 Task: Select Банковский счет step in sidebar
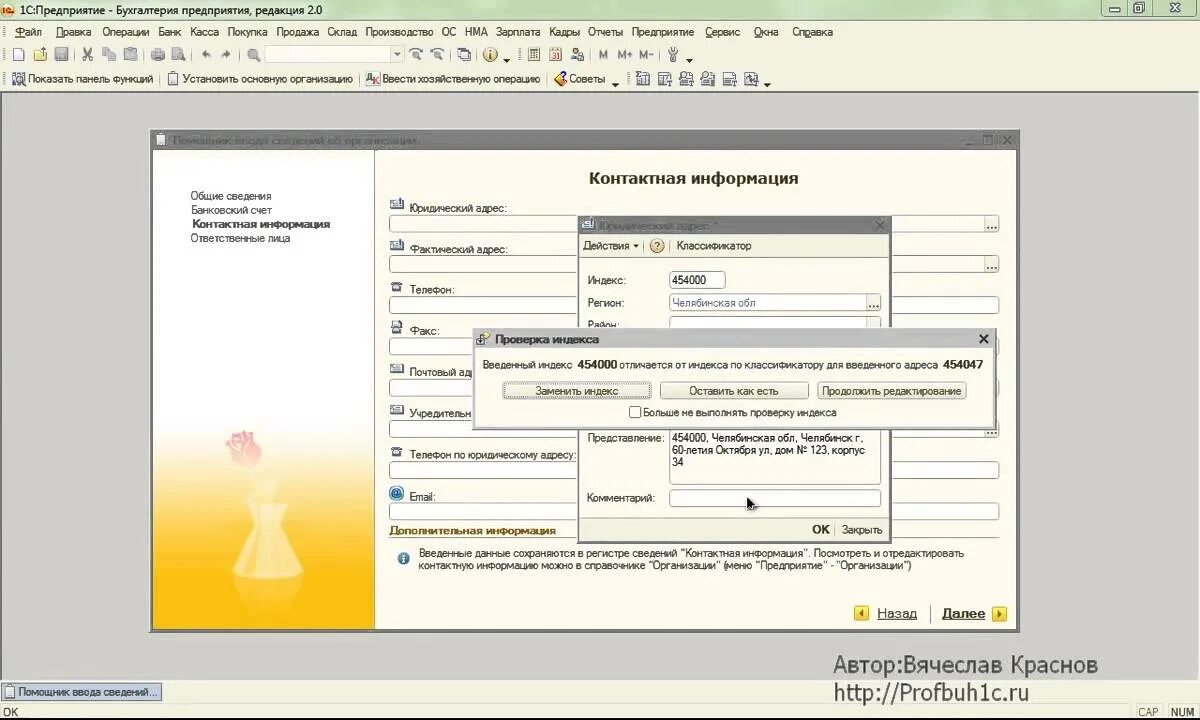click(x=231, y=210)
